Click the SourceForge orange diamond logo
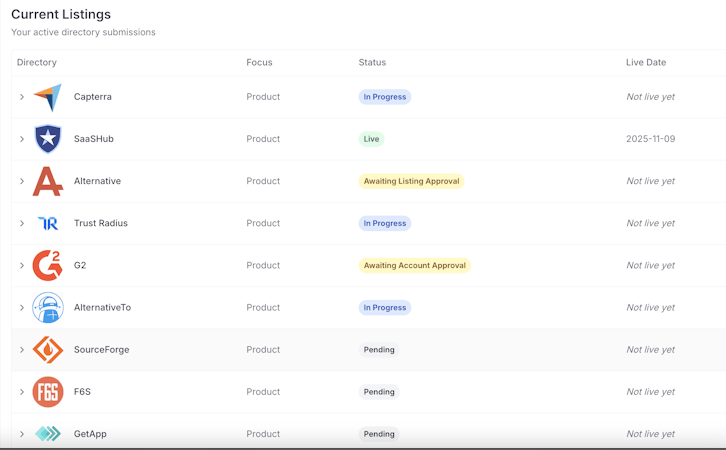Viewport: 726px width, 450px height. point(48,350)
